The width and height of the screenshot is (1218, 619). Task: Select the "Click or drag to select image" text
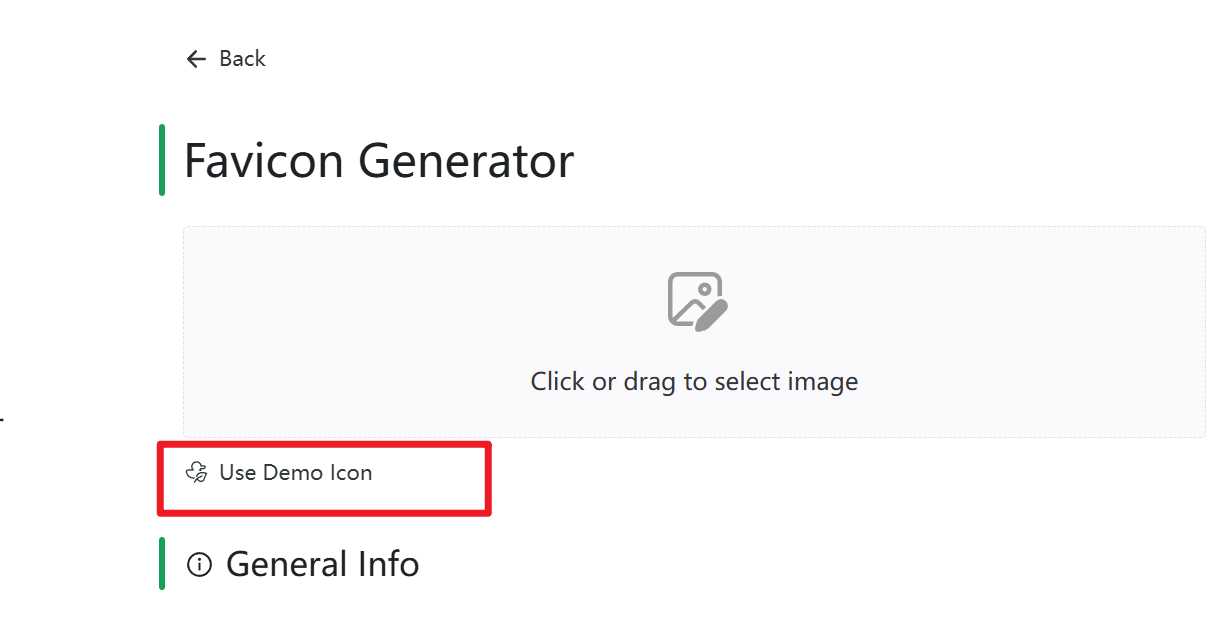click(x=694, y=381)
